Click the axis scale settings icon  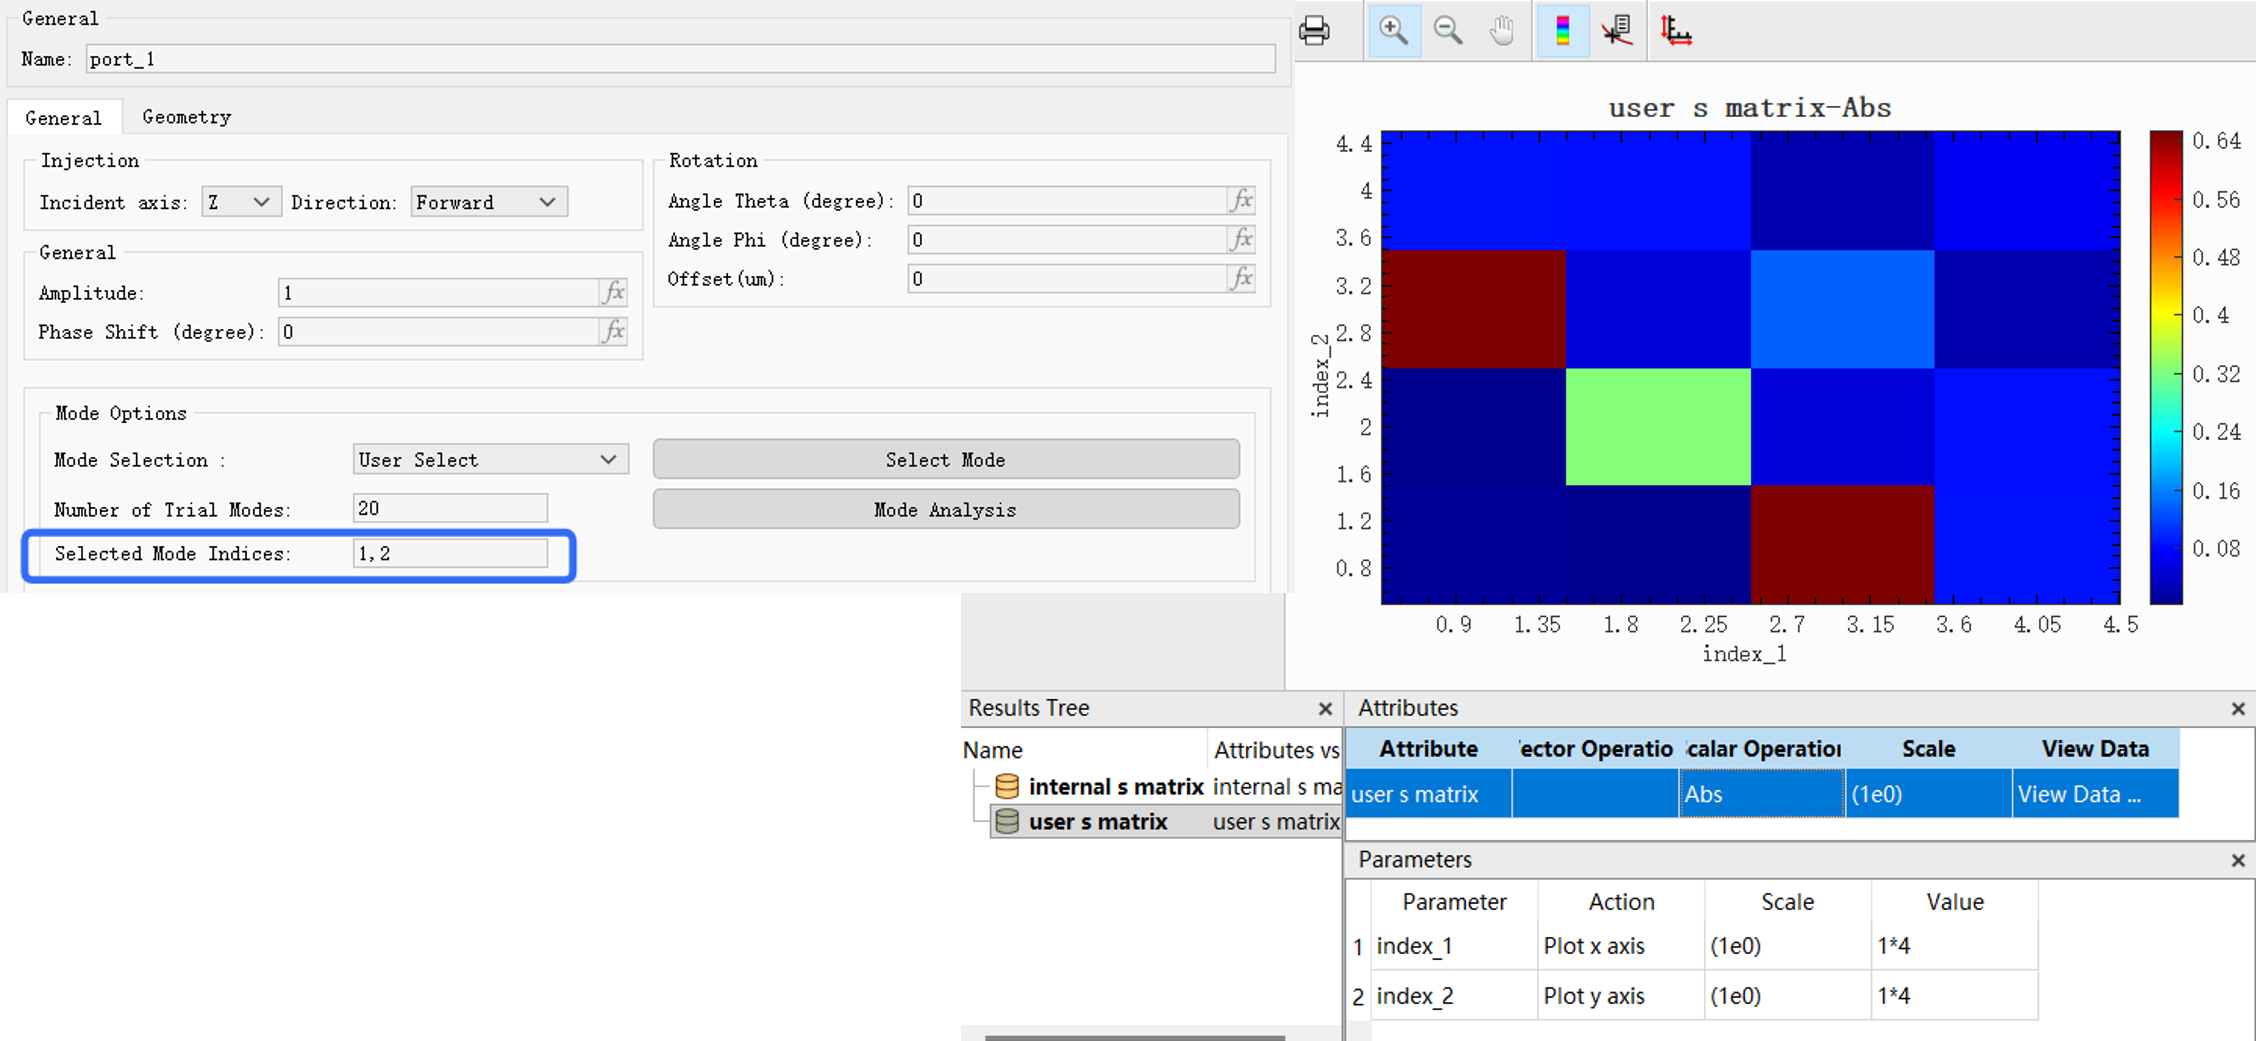coord(1675,31)
